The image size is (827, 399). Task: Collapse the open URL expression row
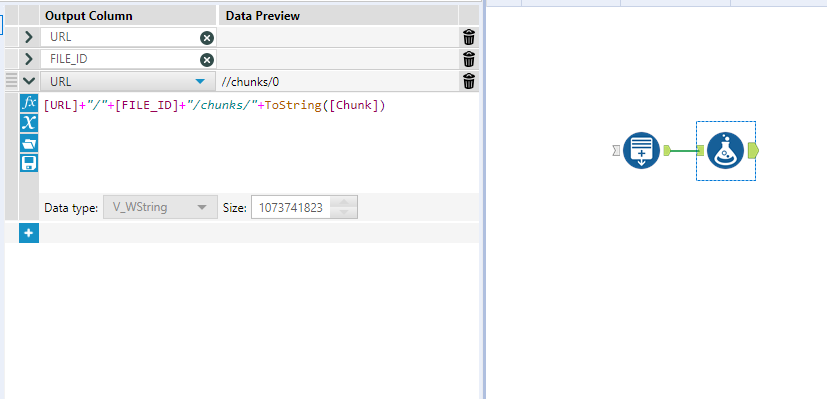pyautogui.click(x=29, y=82)
